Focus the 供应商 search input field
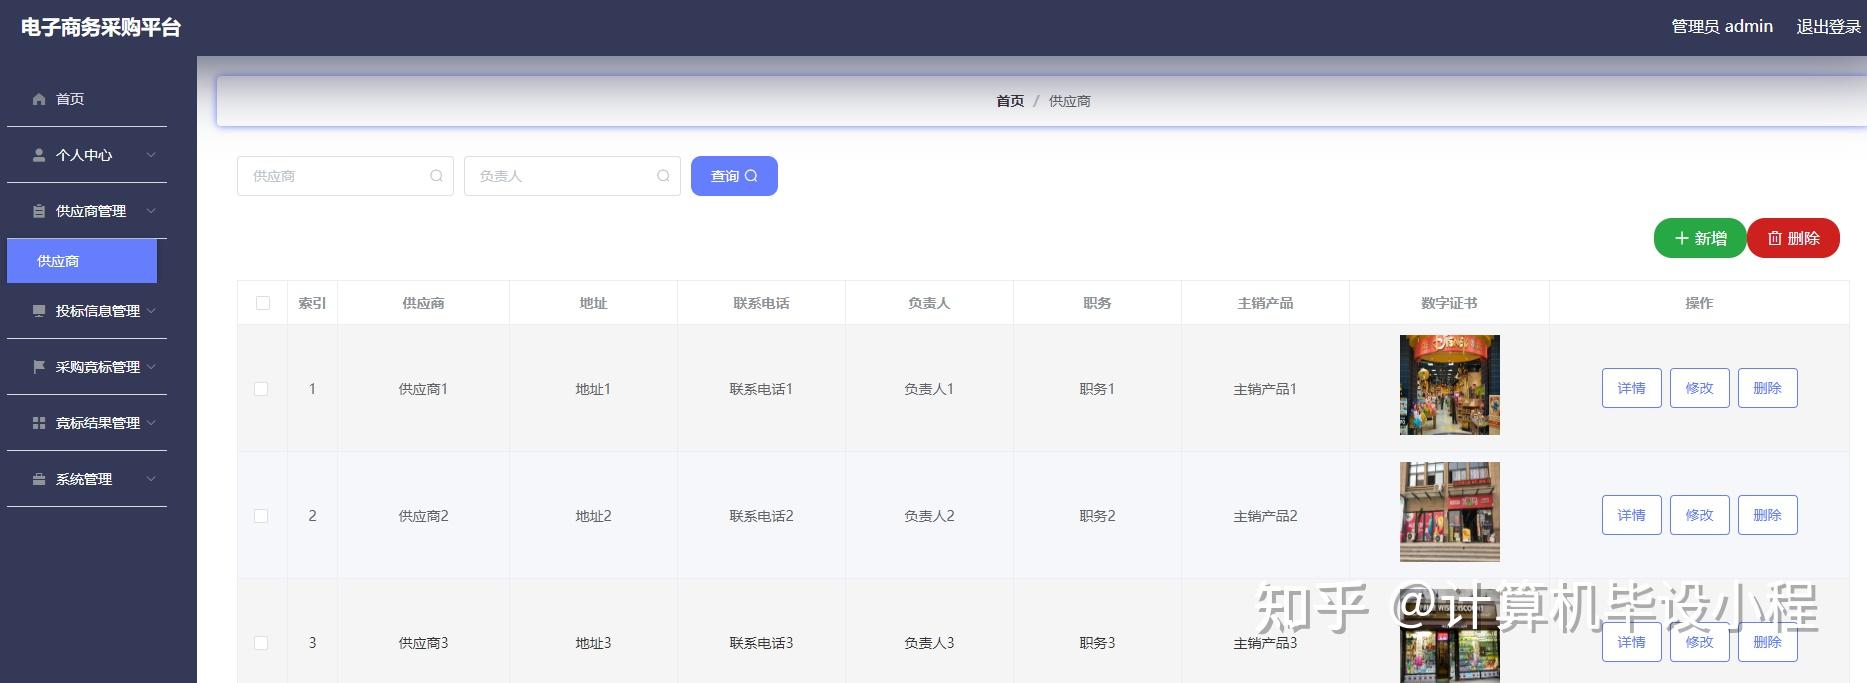Image resolution: width=1867 pixels, height=683 pixels. click(x=345, y=176)
